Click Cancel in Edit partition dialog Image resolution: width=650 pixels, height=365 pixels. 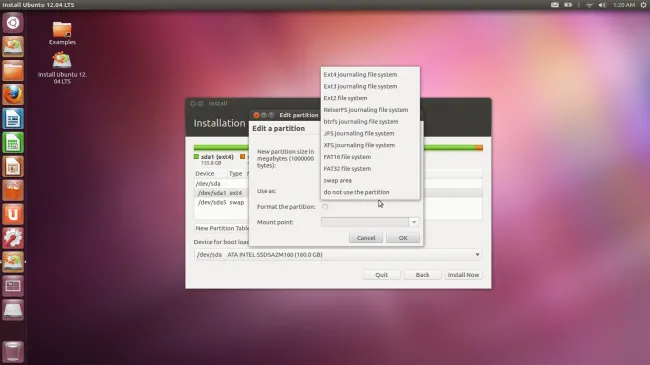tap(366, 238)
